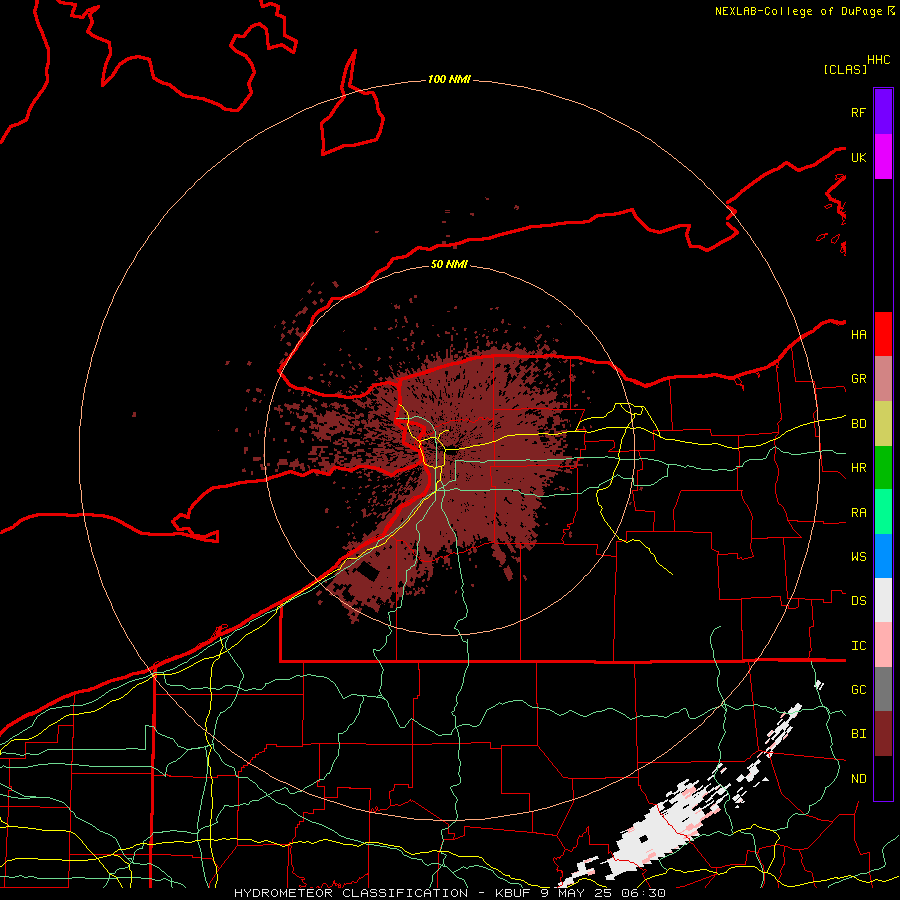Click the 100 NMI range ring label

(449, 79)
